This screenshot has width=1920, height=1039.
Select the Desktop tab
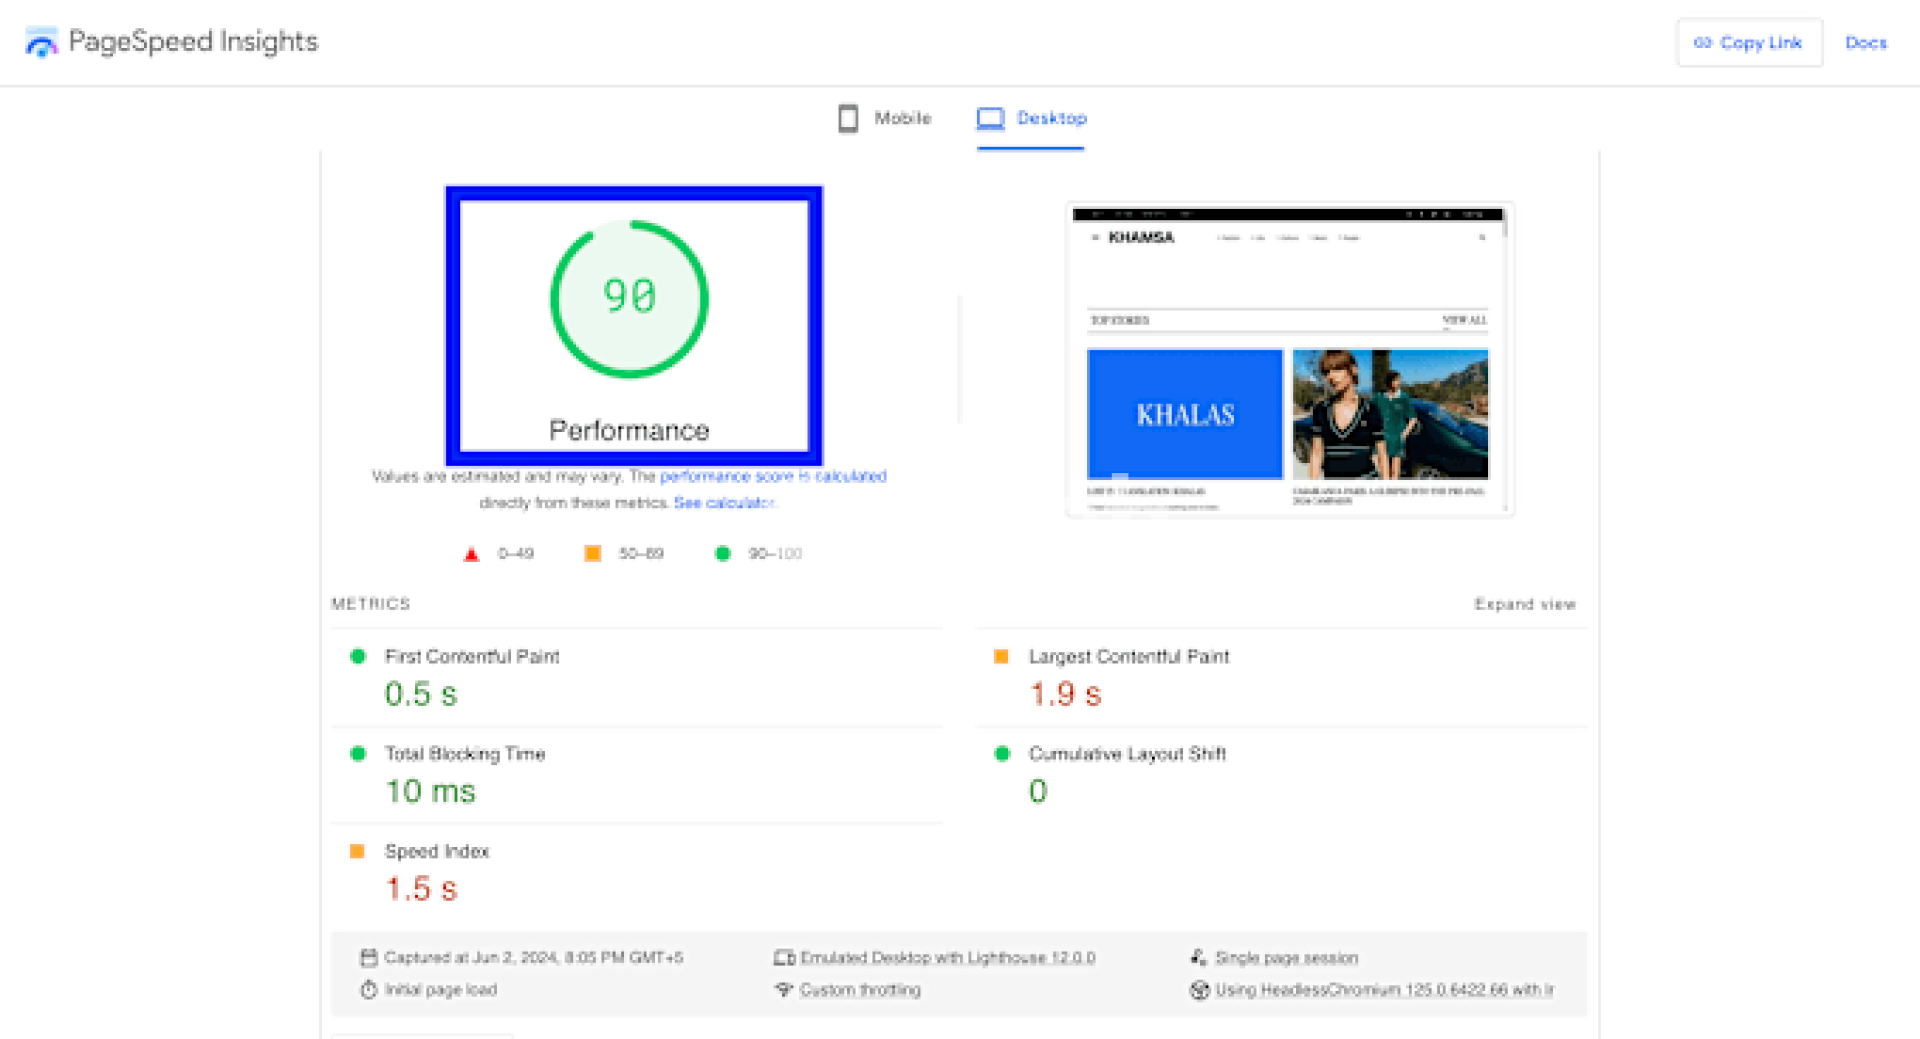pyautogui.click(x=1031, y=118)
